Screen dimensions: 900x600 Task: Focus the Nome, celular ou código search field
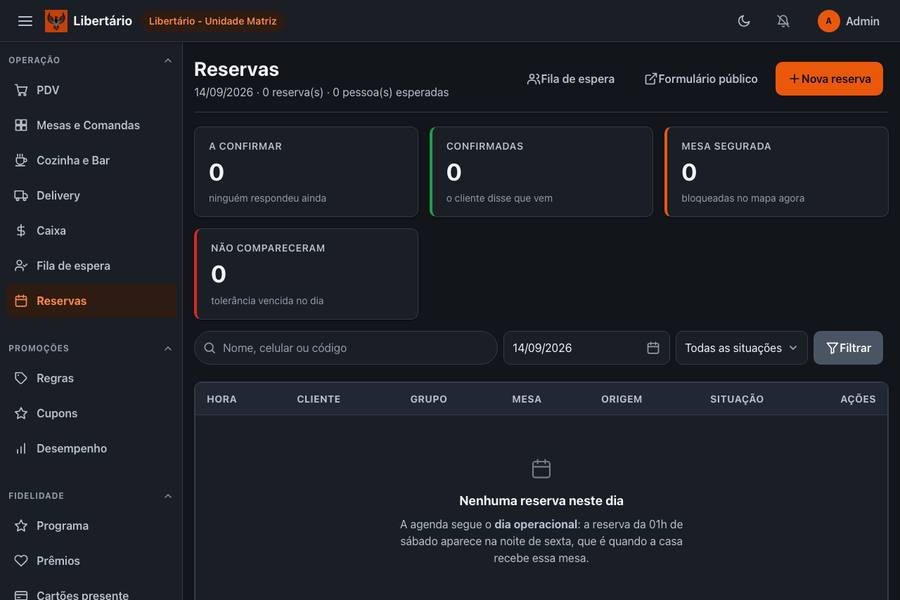pyautogui.click(x=346, y=348)
